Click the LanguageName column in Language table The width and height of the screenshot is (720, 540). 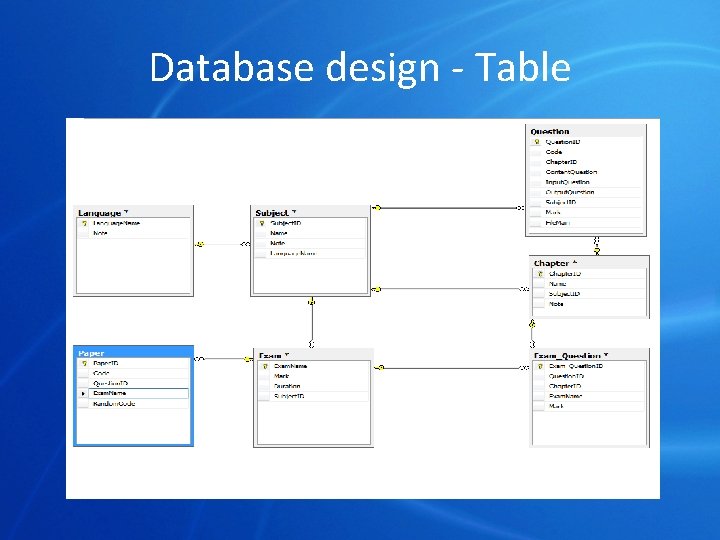(x=134, y=224)
